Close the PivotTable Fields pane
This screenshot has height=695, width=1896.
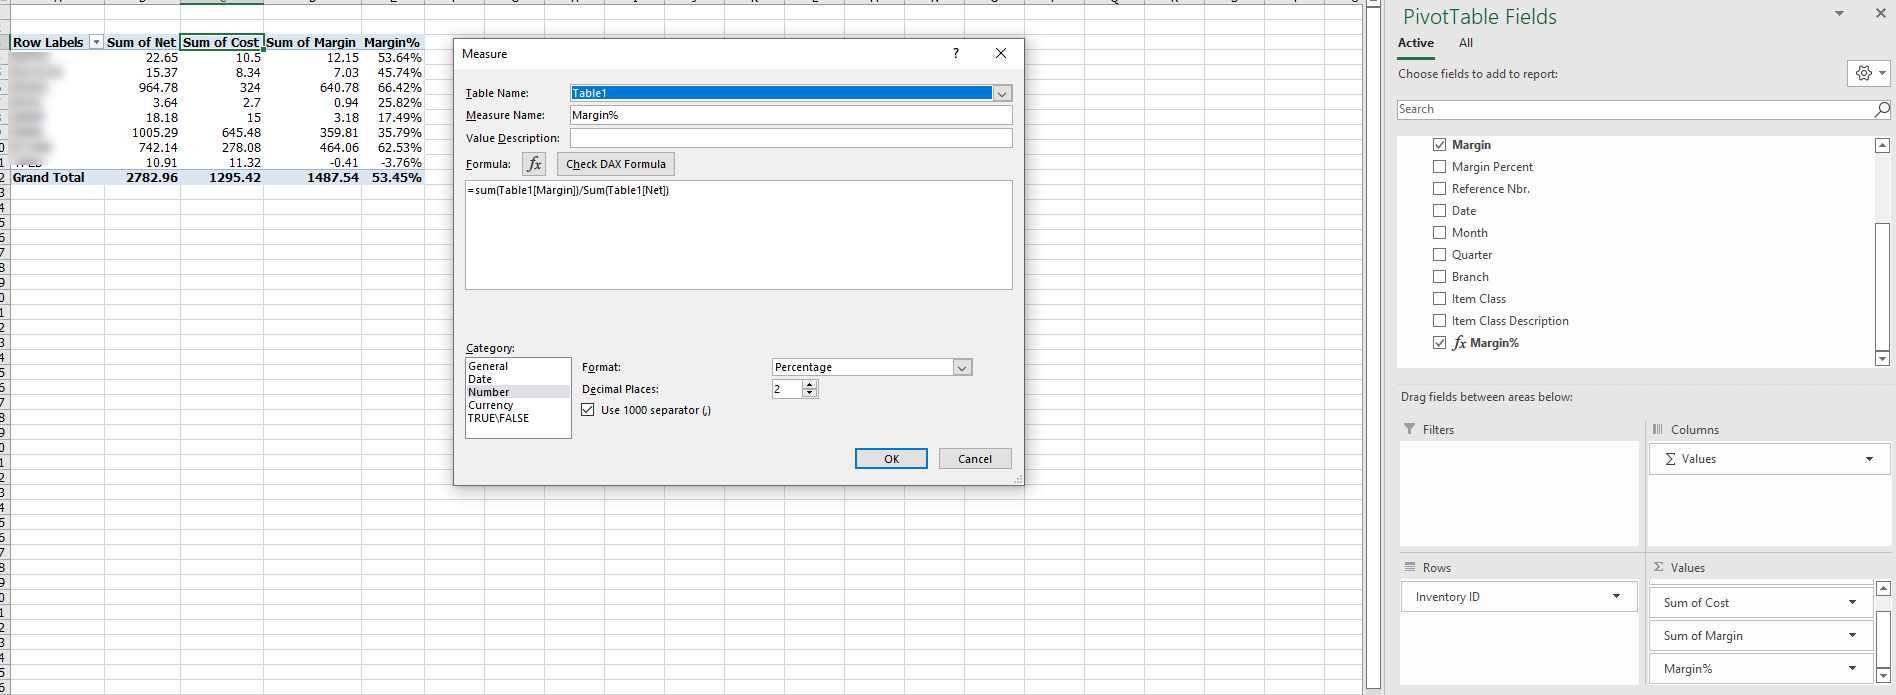1880,14
